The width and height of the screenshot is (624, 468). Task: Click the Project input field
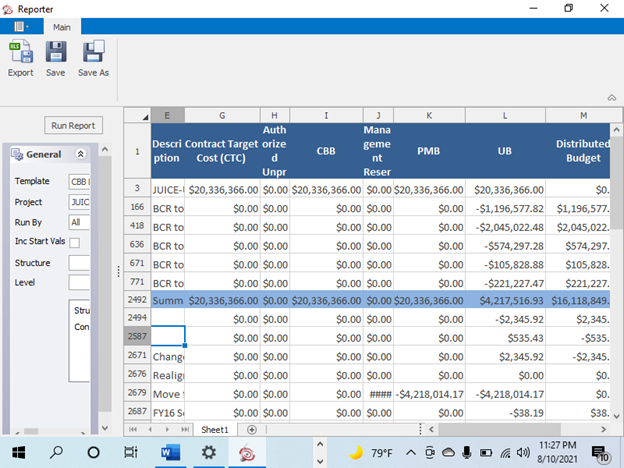pos(80,202)
